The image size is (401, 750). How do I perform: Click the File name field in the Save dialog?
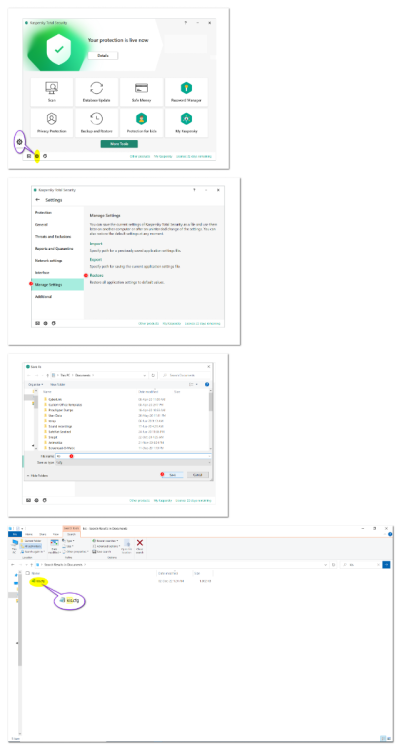point(133,456)
